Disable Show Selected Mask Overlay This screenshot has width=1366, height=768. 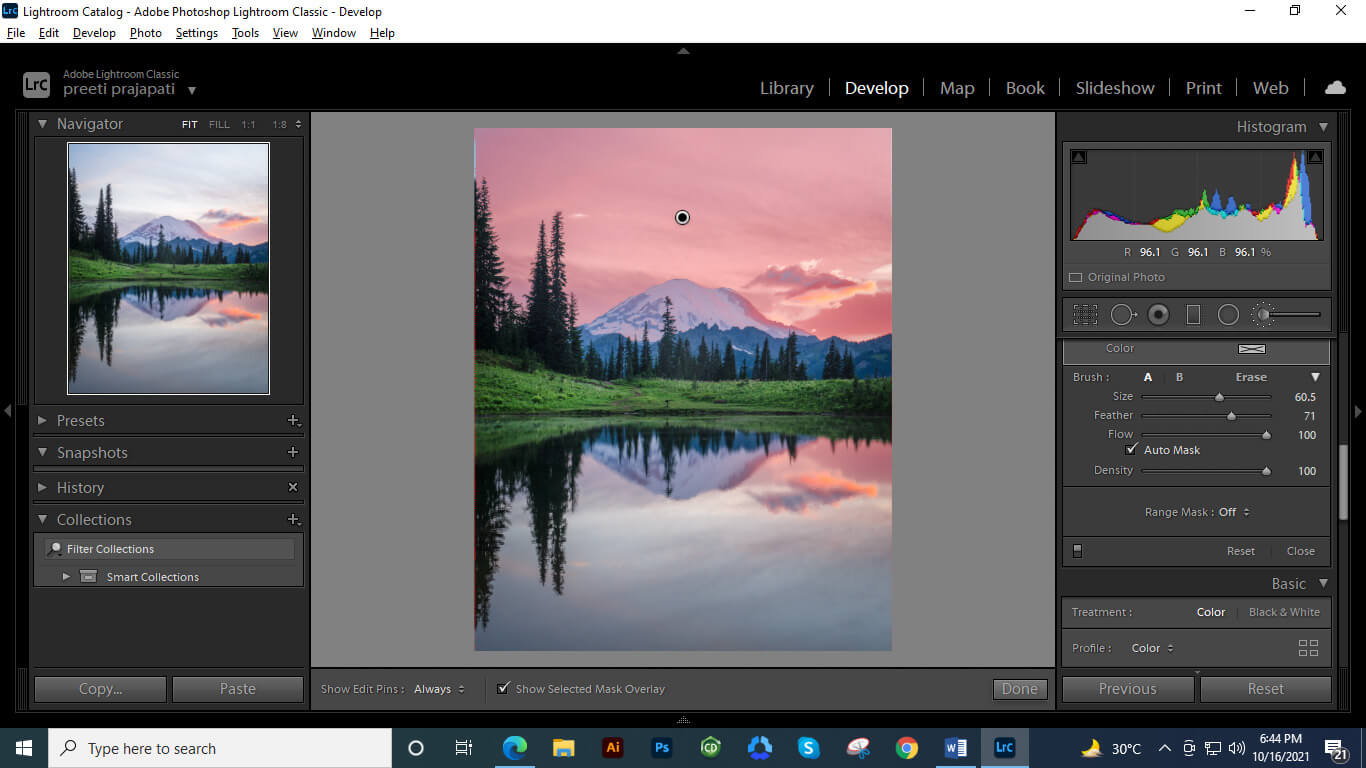[x=503, y=688]
